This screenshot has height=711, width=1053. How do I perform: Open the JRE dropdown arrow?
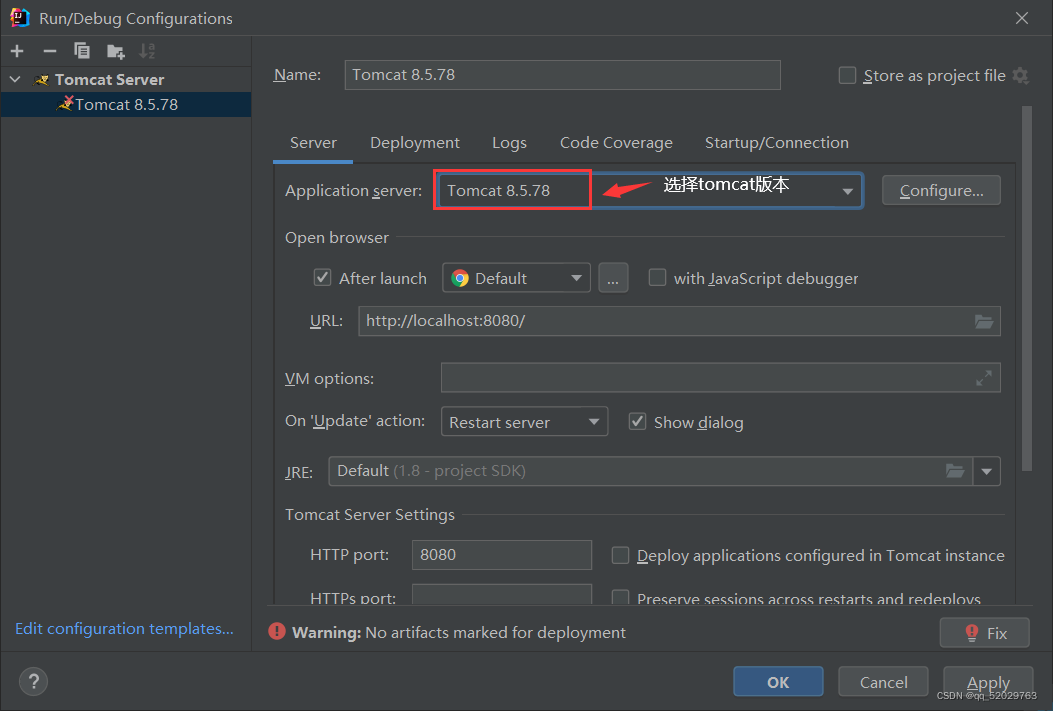click(x=987, y=471)
